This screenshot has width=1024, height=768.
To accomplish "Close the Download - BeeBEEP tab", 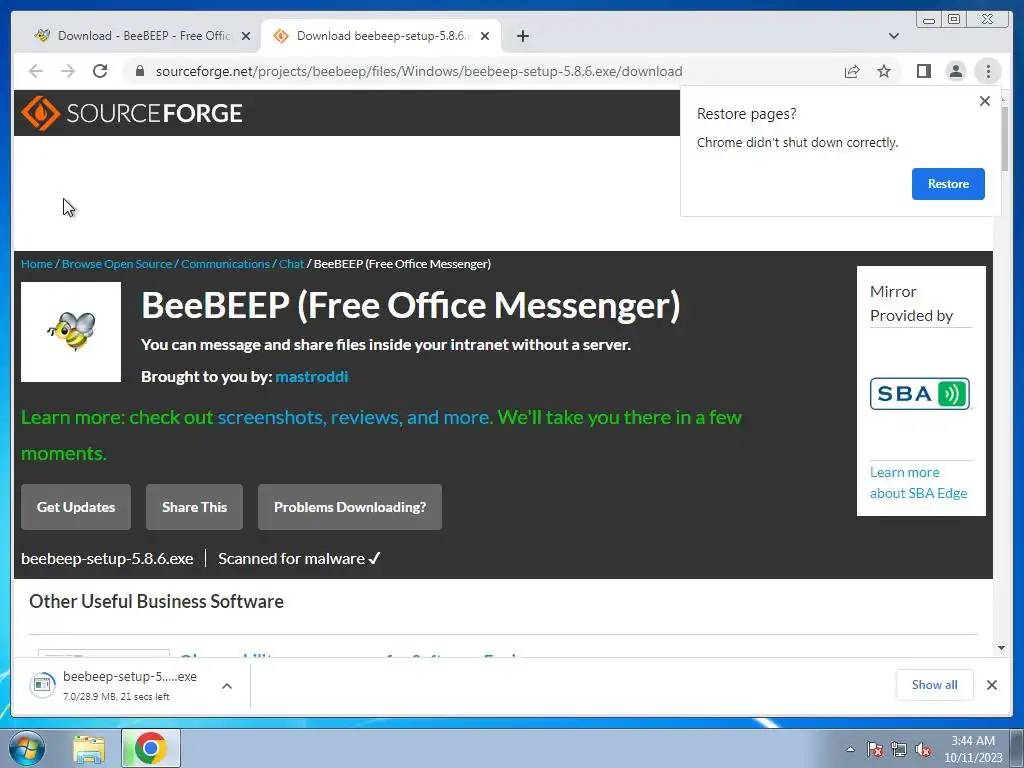I will pos(246,36).
